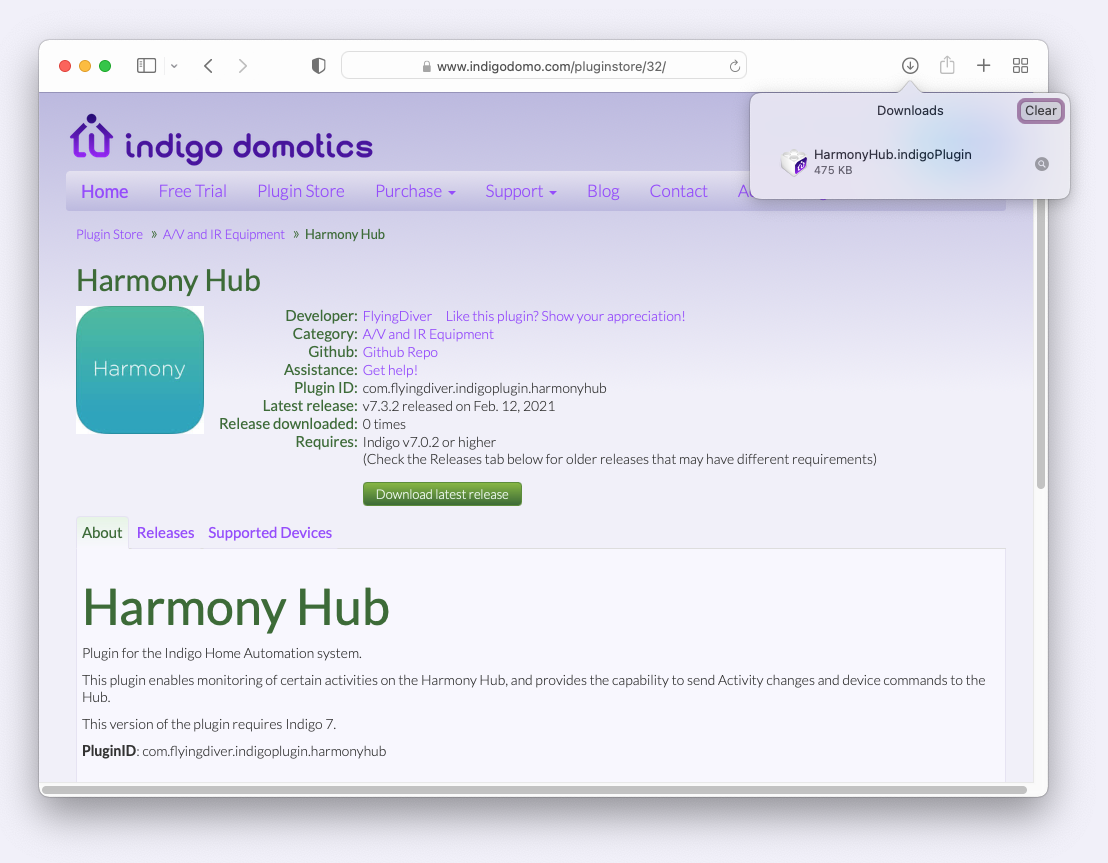The image size is (1108, 863).
Task: Click the Download latest release button
Action: pyautogui.click(x=442, y=494)
